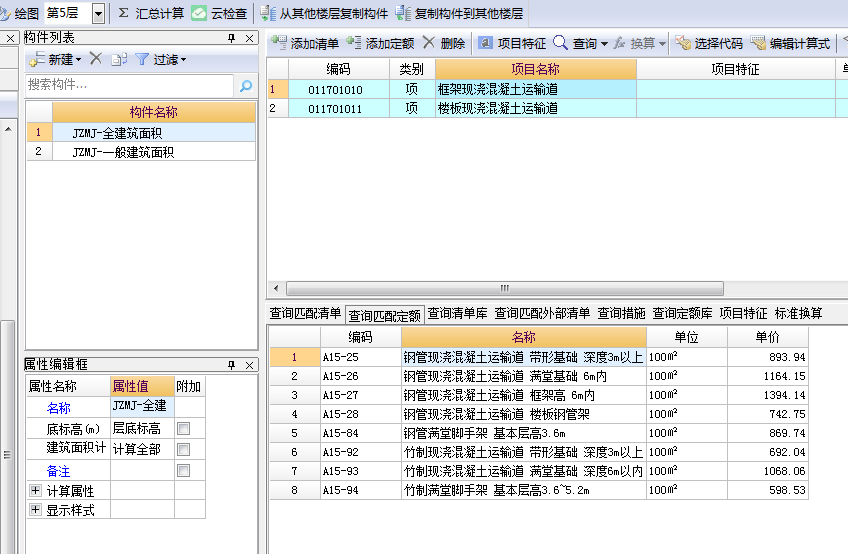Switch to 标准换算 tab
Image resolution: width=848 pixels, height=554 pixels.
798,313
